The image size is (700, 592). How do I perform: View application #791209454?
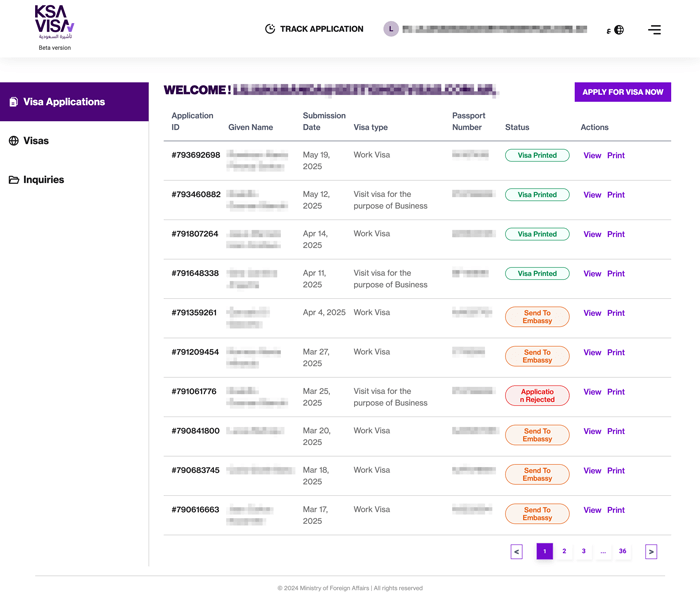tap(592, 352)
